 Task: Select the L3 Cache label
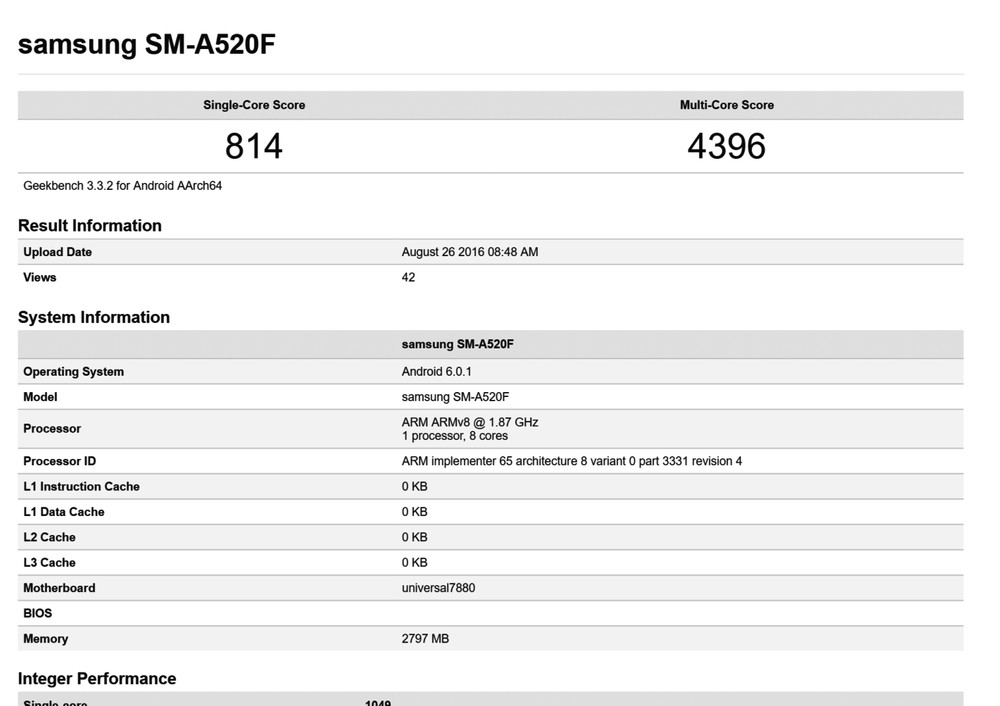(x=49, y=563)
